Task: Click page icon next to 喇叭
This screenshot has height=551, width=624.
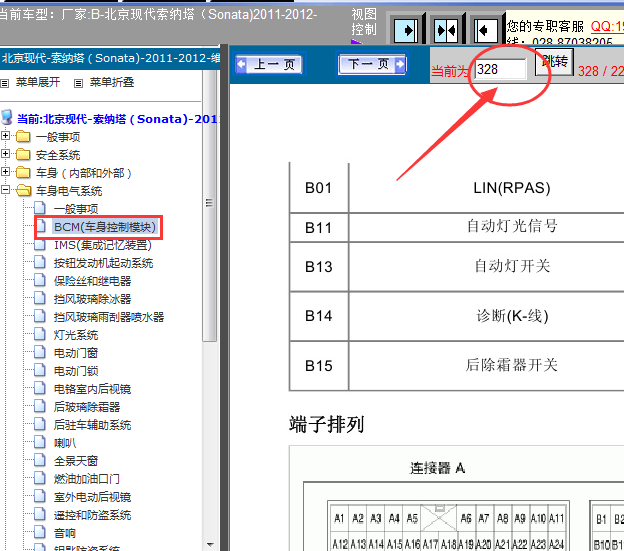Action: click(x=40, y=441)
